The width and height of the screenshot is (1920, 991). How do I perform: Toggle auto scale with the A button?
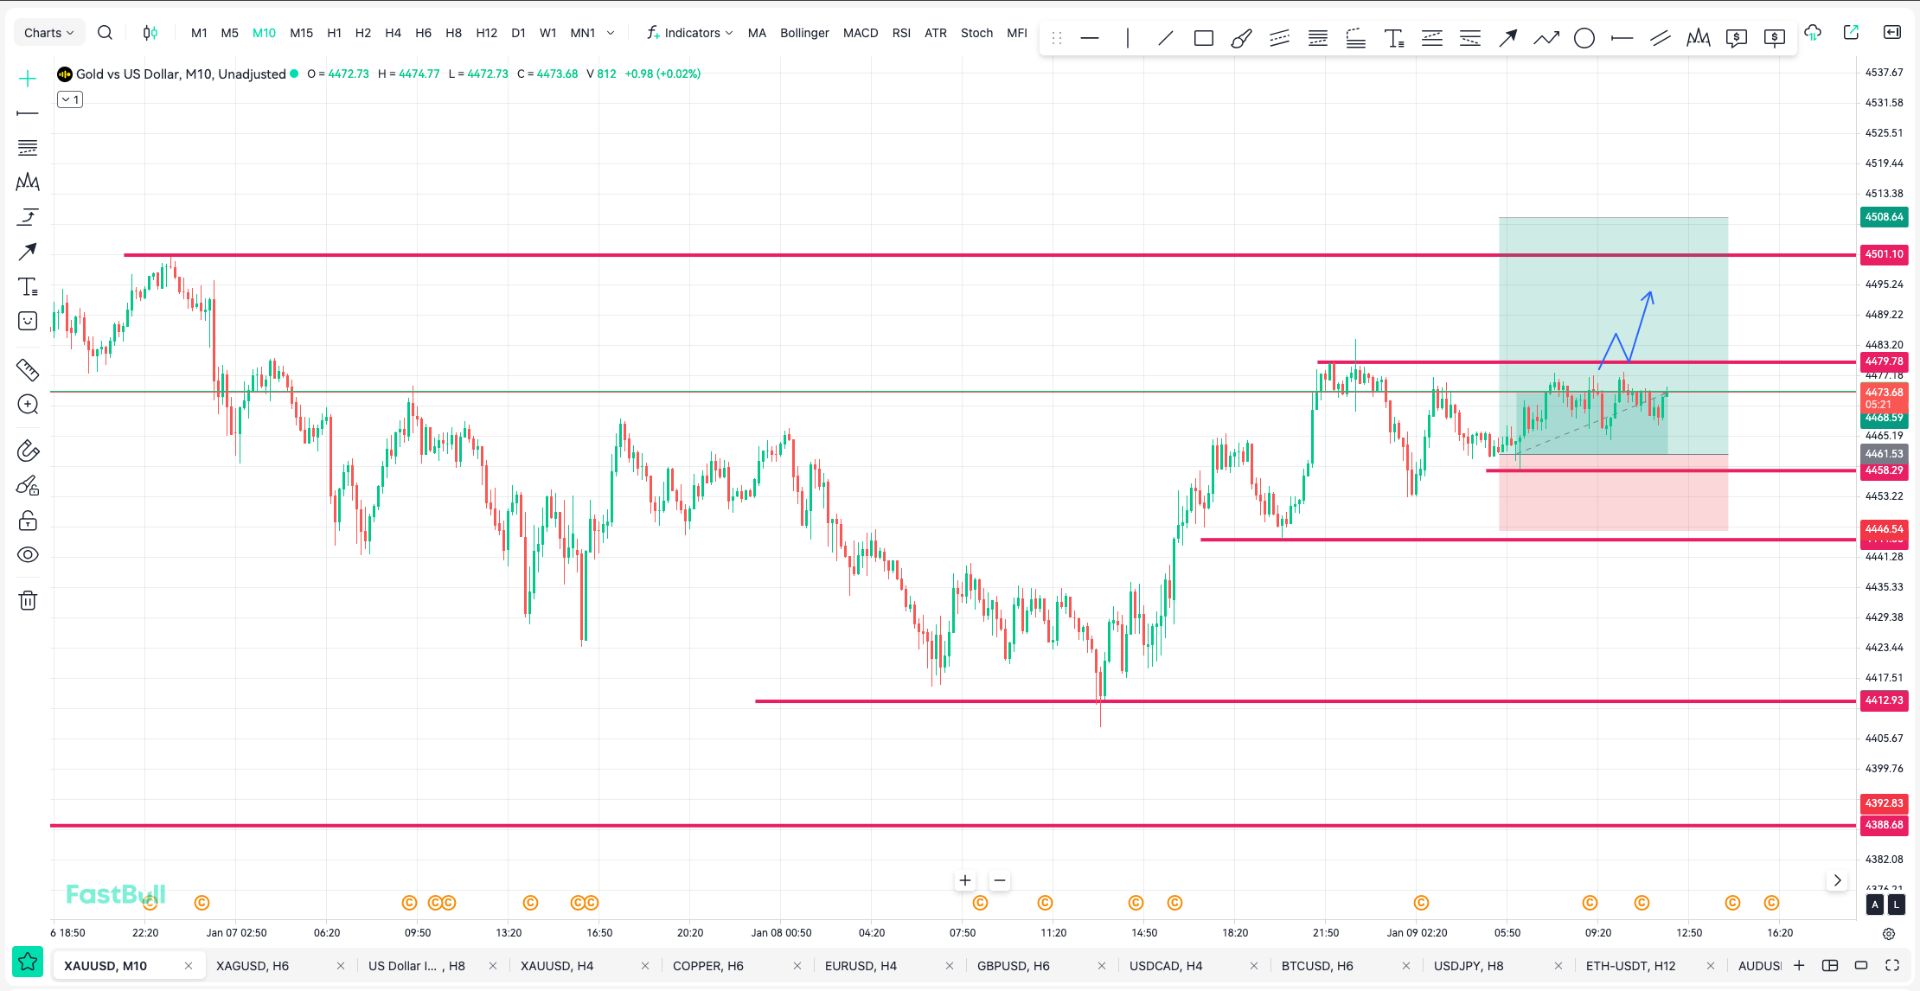1875,904
